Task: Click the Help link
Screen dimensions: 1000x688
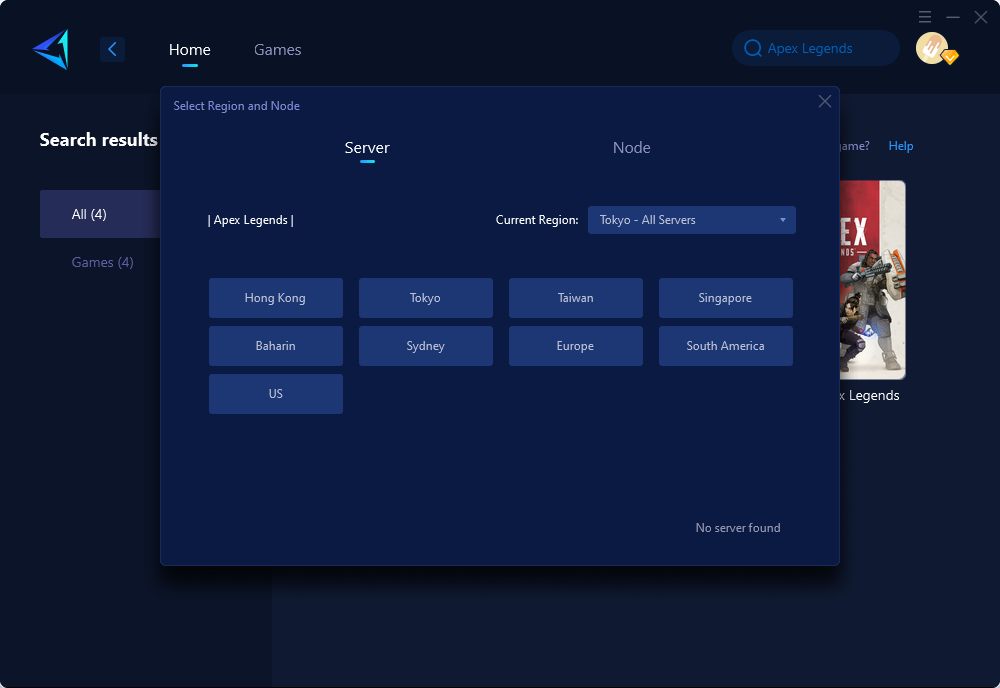Action: (x=901, y=146)
